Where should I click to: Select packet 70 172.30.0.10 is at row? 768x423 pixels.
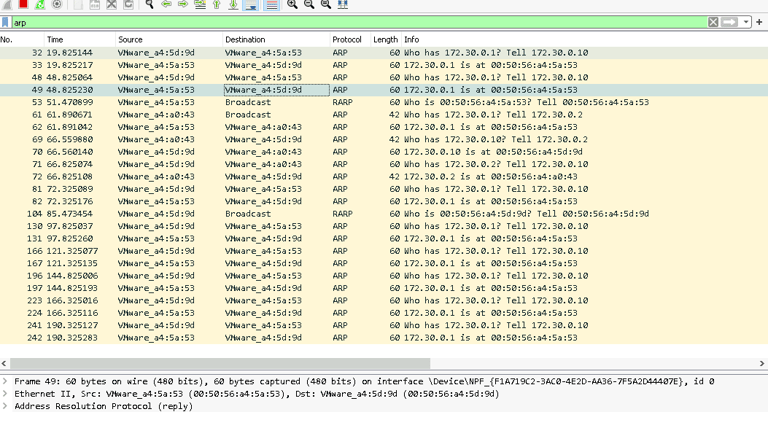pos(384,152)
